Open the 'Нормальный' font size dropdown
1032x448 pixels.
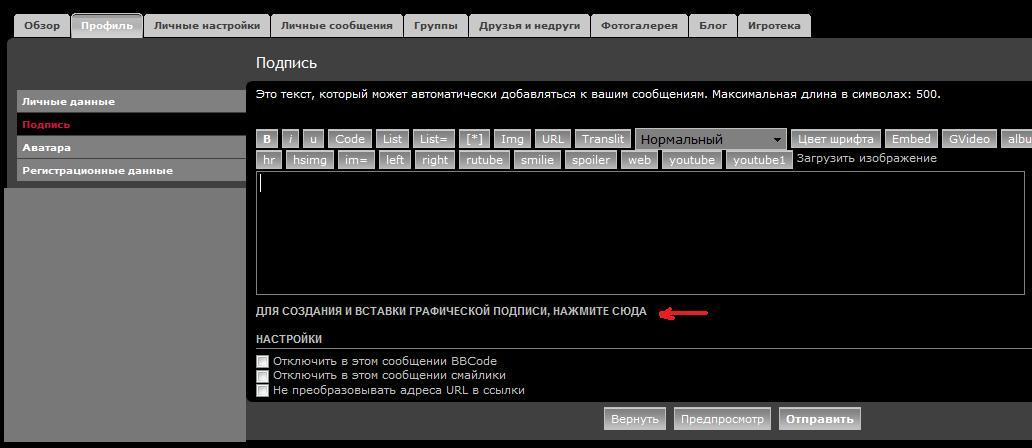(x=710, y=139)
